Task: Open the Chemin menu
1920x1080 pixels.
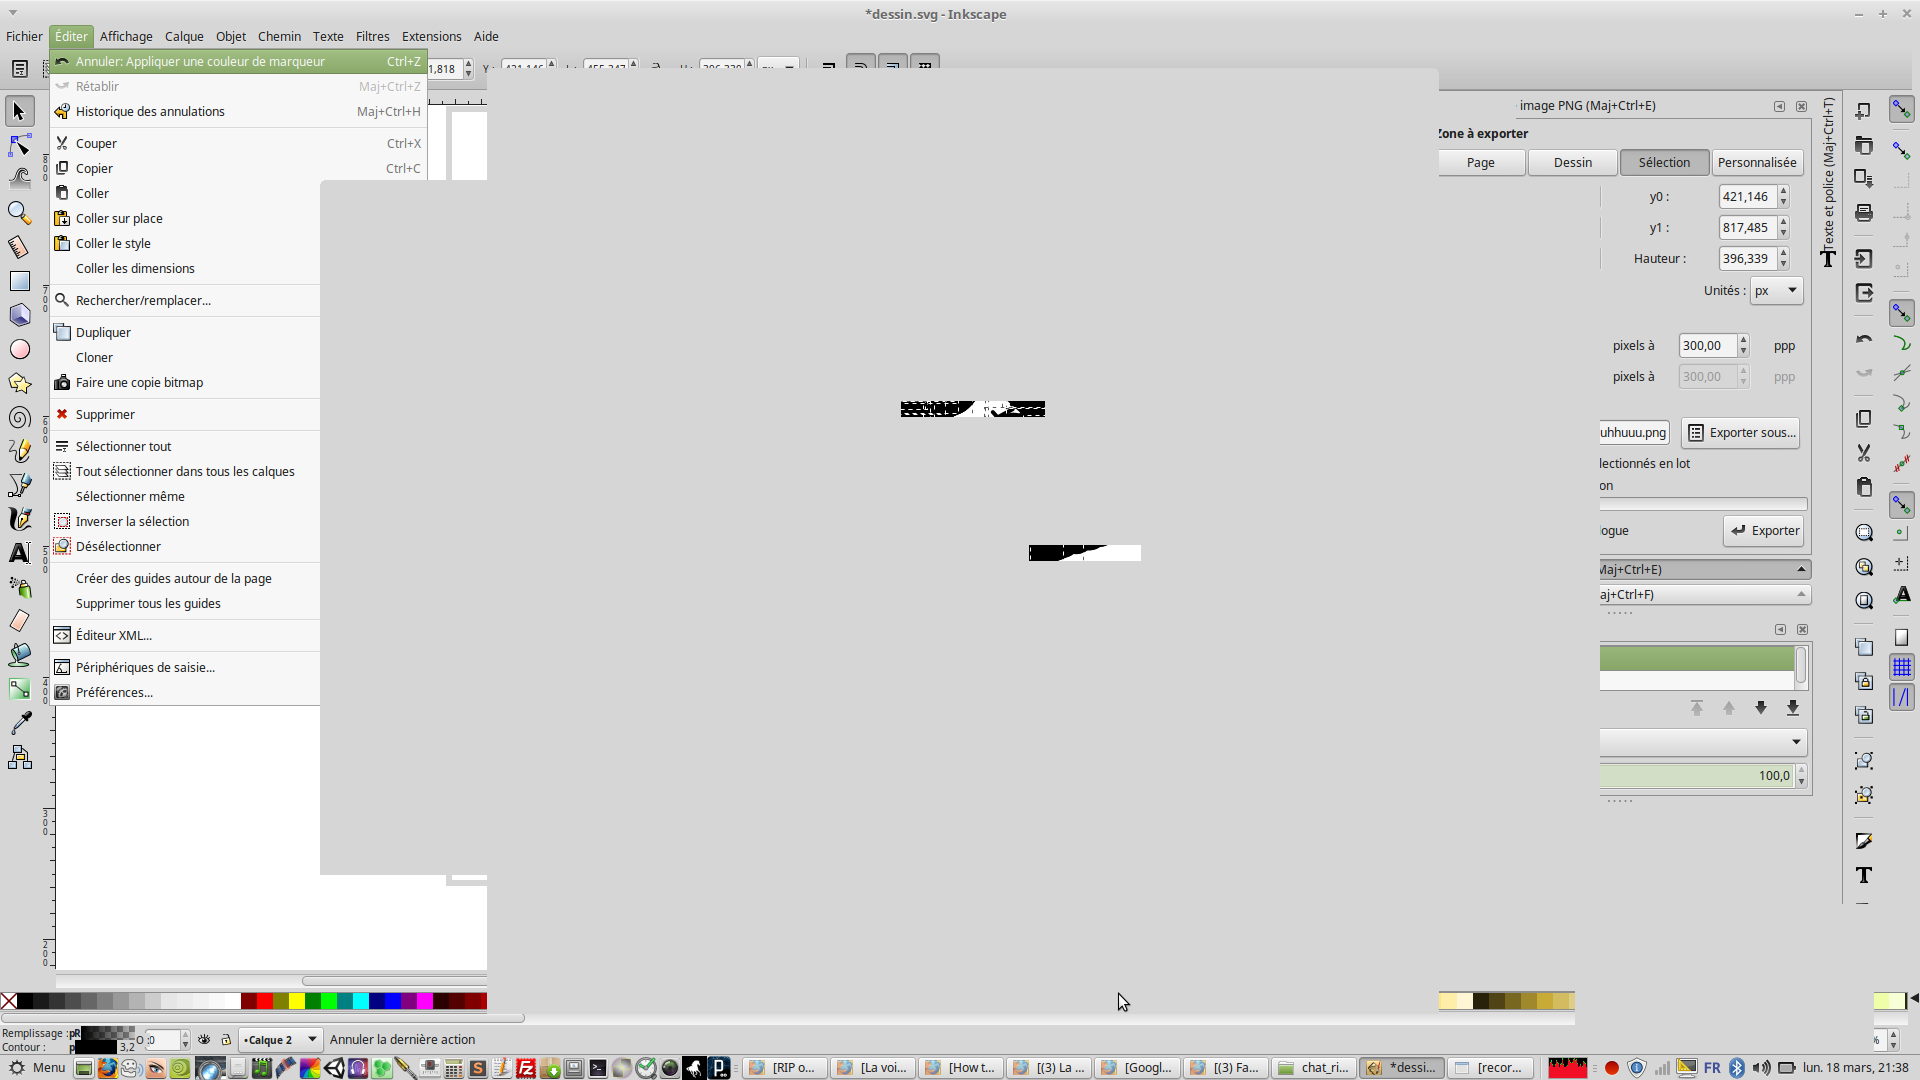Action: pos(279,37)
